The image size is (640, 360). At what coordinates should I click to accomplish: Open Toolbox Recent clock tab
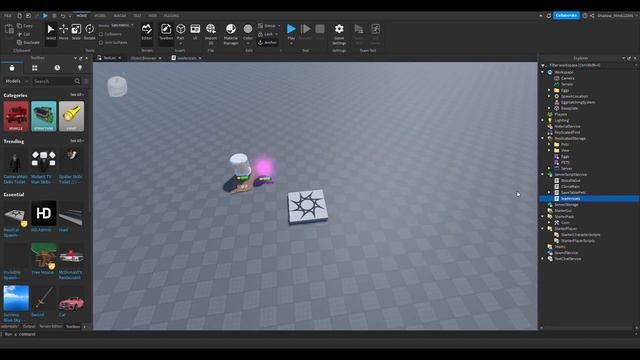tap(57, 68)
